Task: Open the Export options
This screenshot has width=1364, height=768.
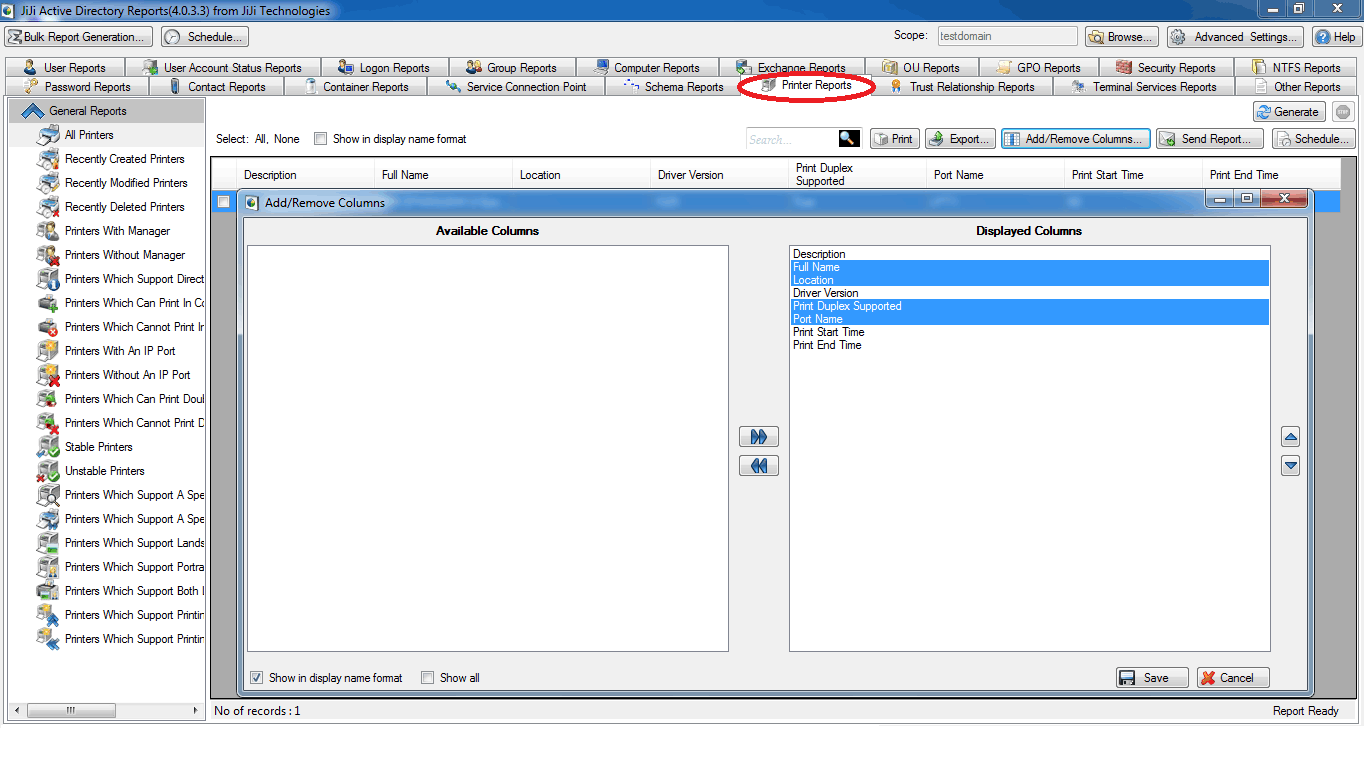Action: point(960,139)
